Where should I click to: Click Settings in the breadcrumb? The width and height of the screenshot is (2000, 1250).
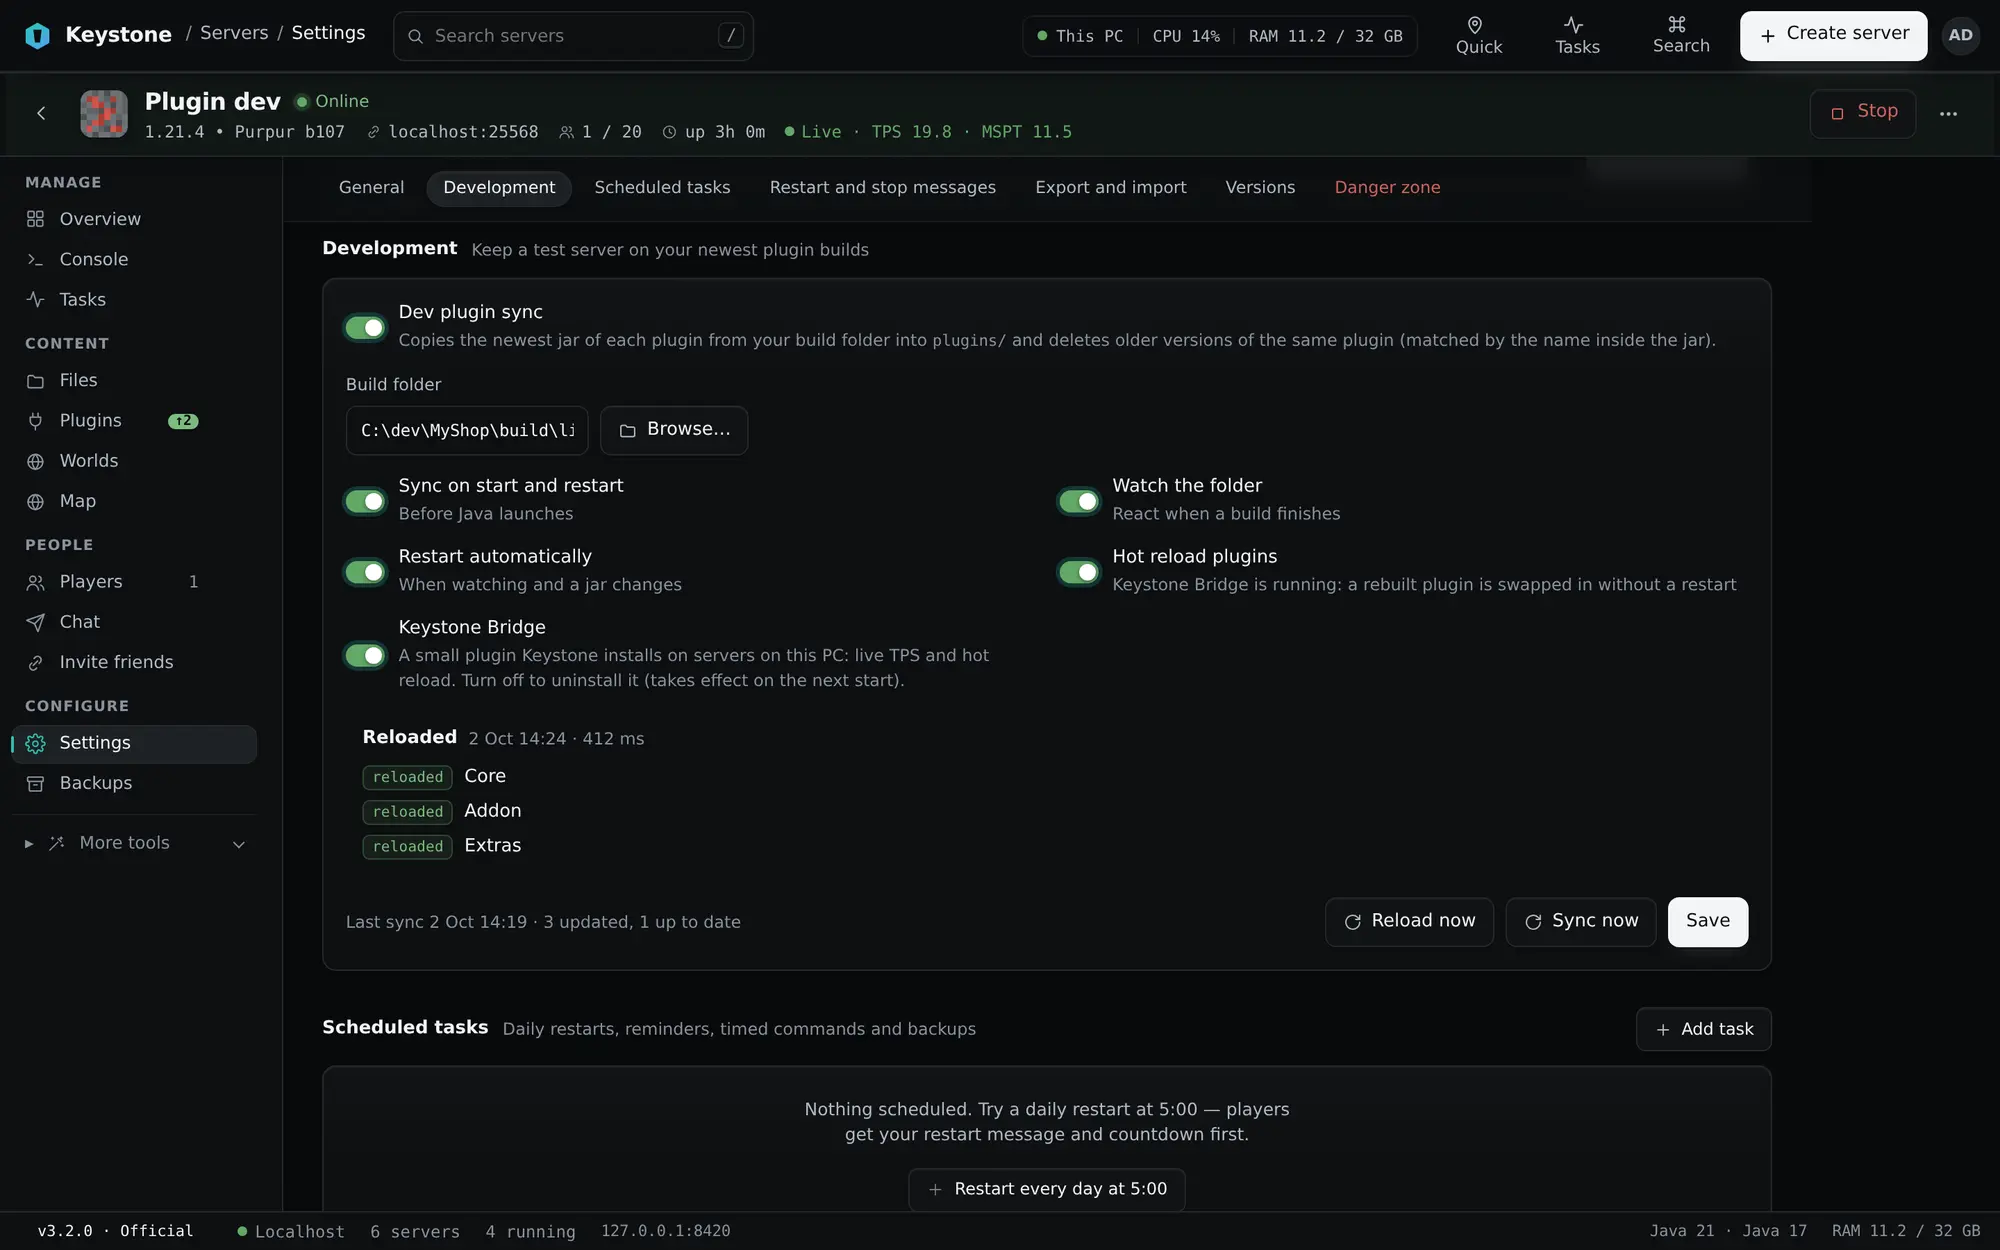point(328,33)
